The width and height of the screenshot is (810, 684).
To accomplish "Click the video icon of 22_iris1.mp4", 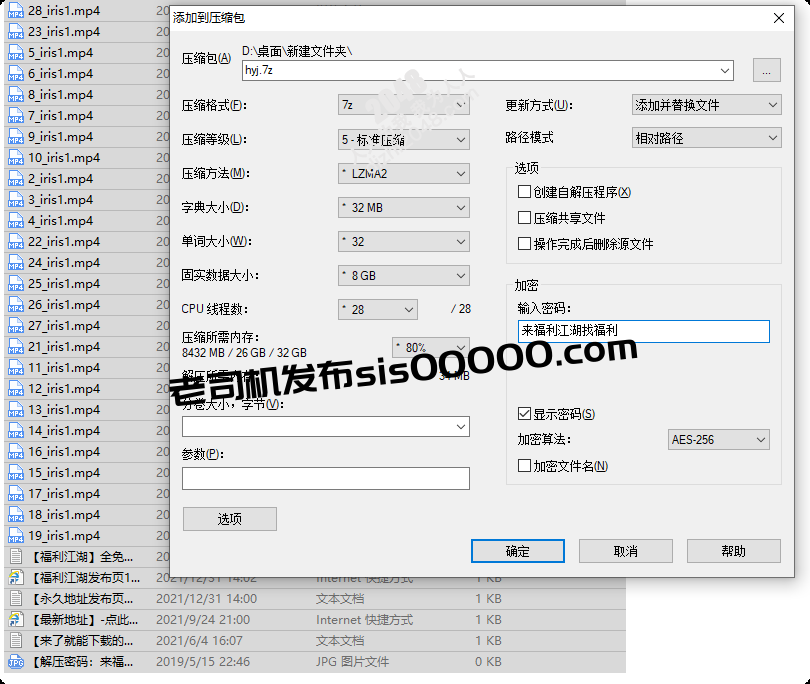I will [14, 241].
